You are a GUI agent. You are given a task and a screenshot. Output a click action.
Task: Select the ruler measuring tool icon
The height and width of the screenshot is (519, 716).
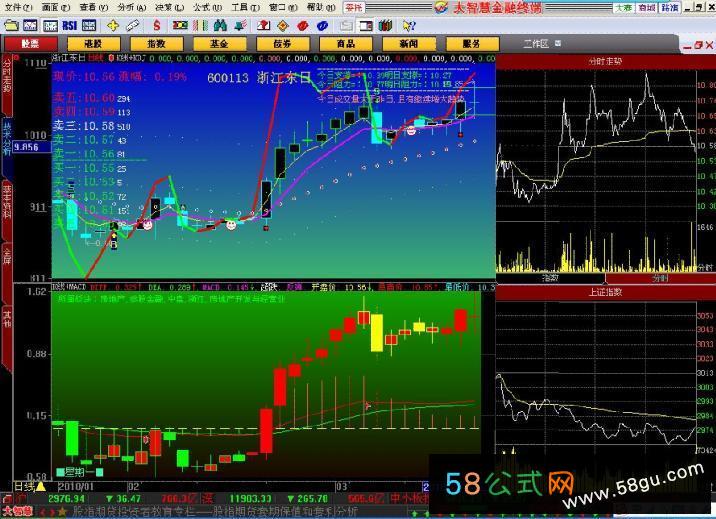click(x=132, y=26)
